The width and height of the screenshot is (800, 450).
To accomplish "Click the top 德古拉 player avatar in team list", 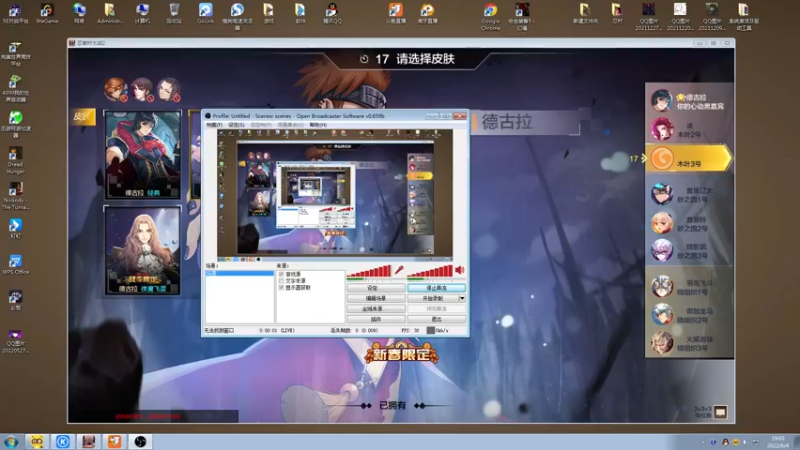I will tap(662, 101).
